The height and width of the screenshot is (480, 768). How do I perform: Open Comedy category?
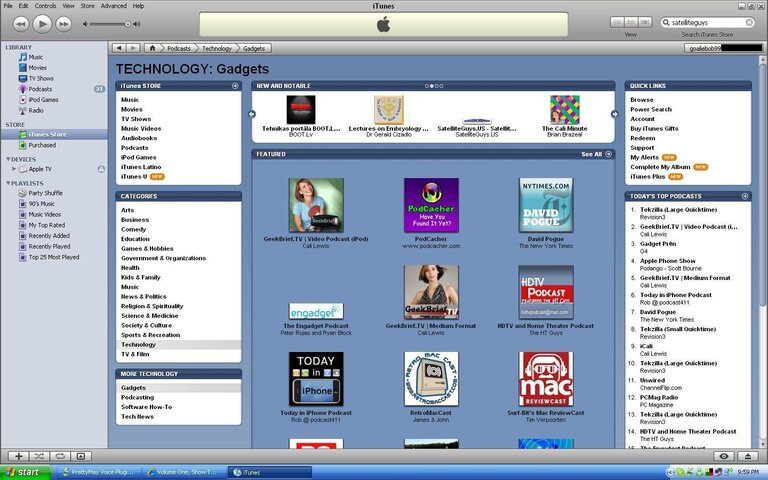pyautogui.click(x=134, y=229)
